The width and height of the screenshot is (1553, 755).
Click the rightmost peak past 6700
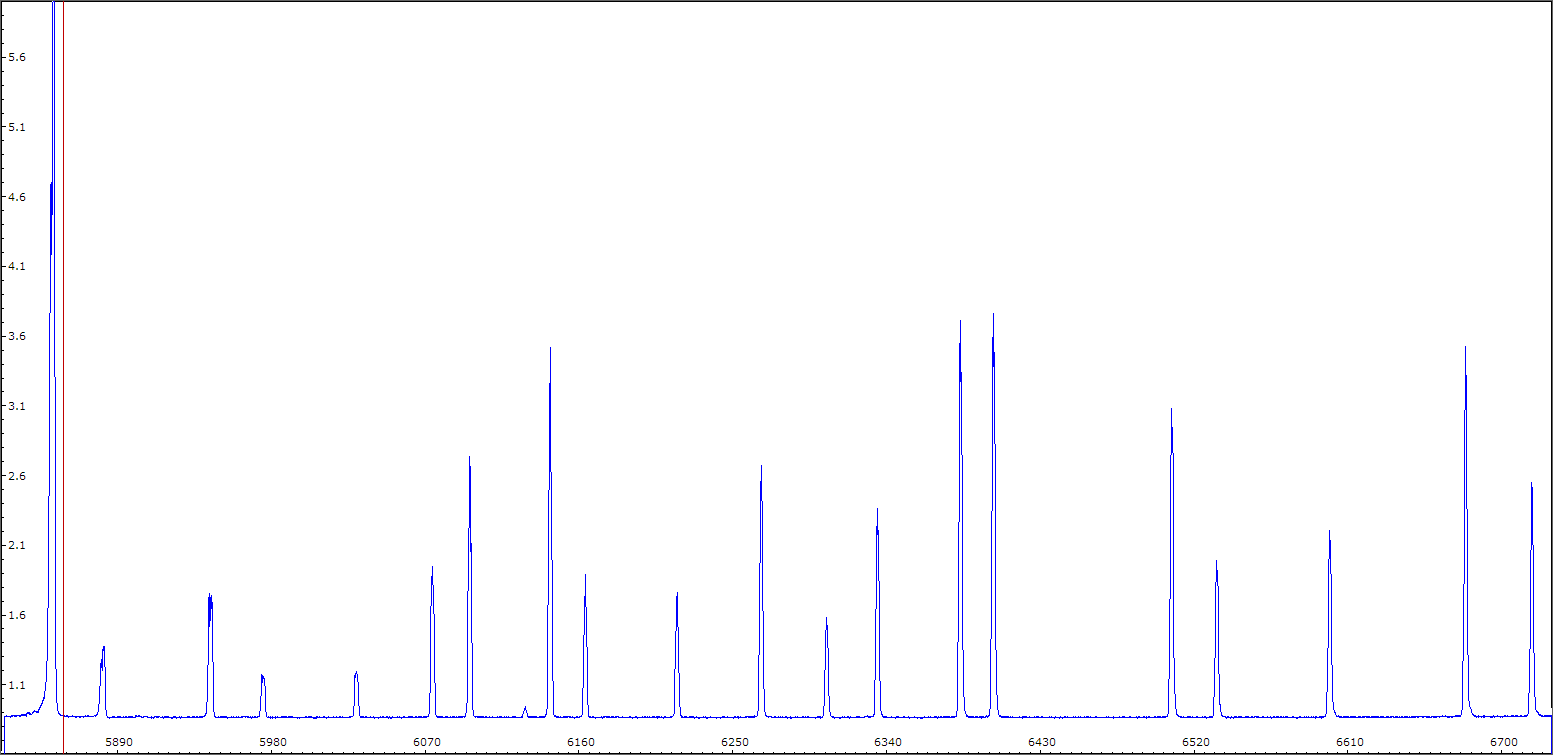[1531, 485]
